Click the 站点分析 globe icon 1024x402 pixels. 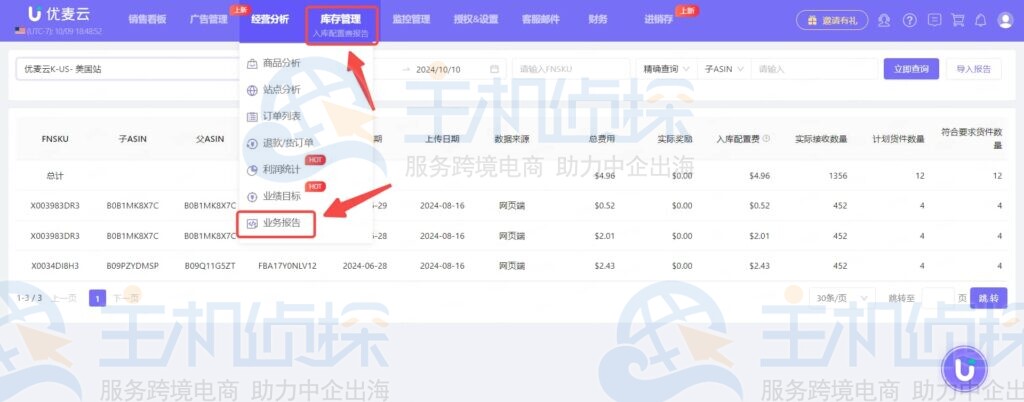[252, 90]
